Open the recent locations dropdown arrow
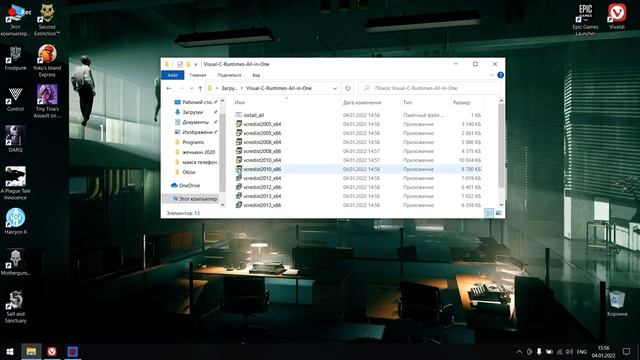640x360 pixels. (191, 88)
